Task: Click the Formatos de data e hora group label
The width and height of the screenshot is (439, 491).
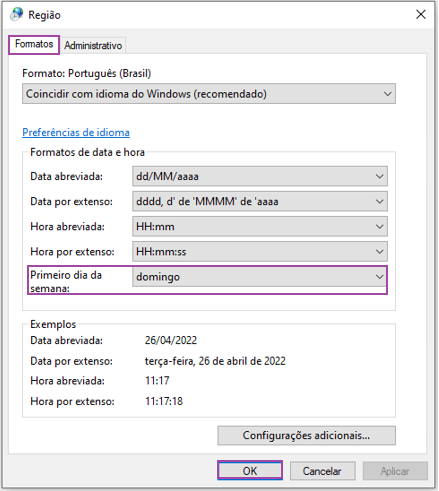Action: [x=87, y=152]
